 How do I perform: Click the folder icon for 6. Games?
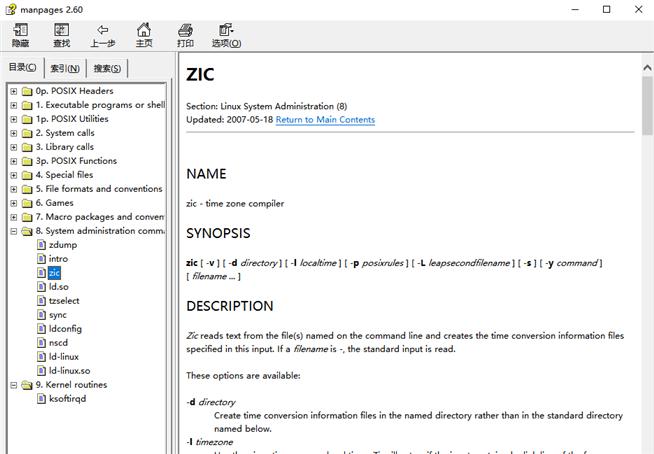(x=27, y=203)
